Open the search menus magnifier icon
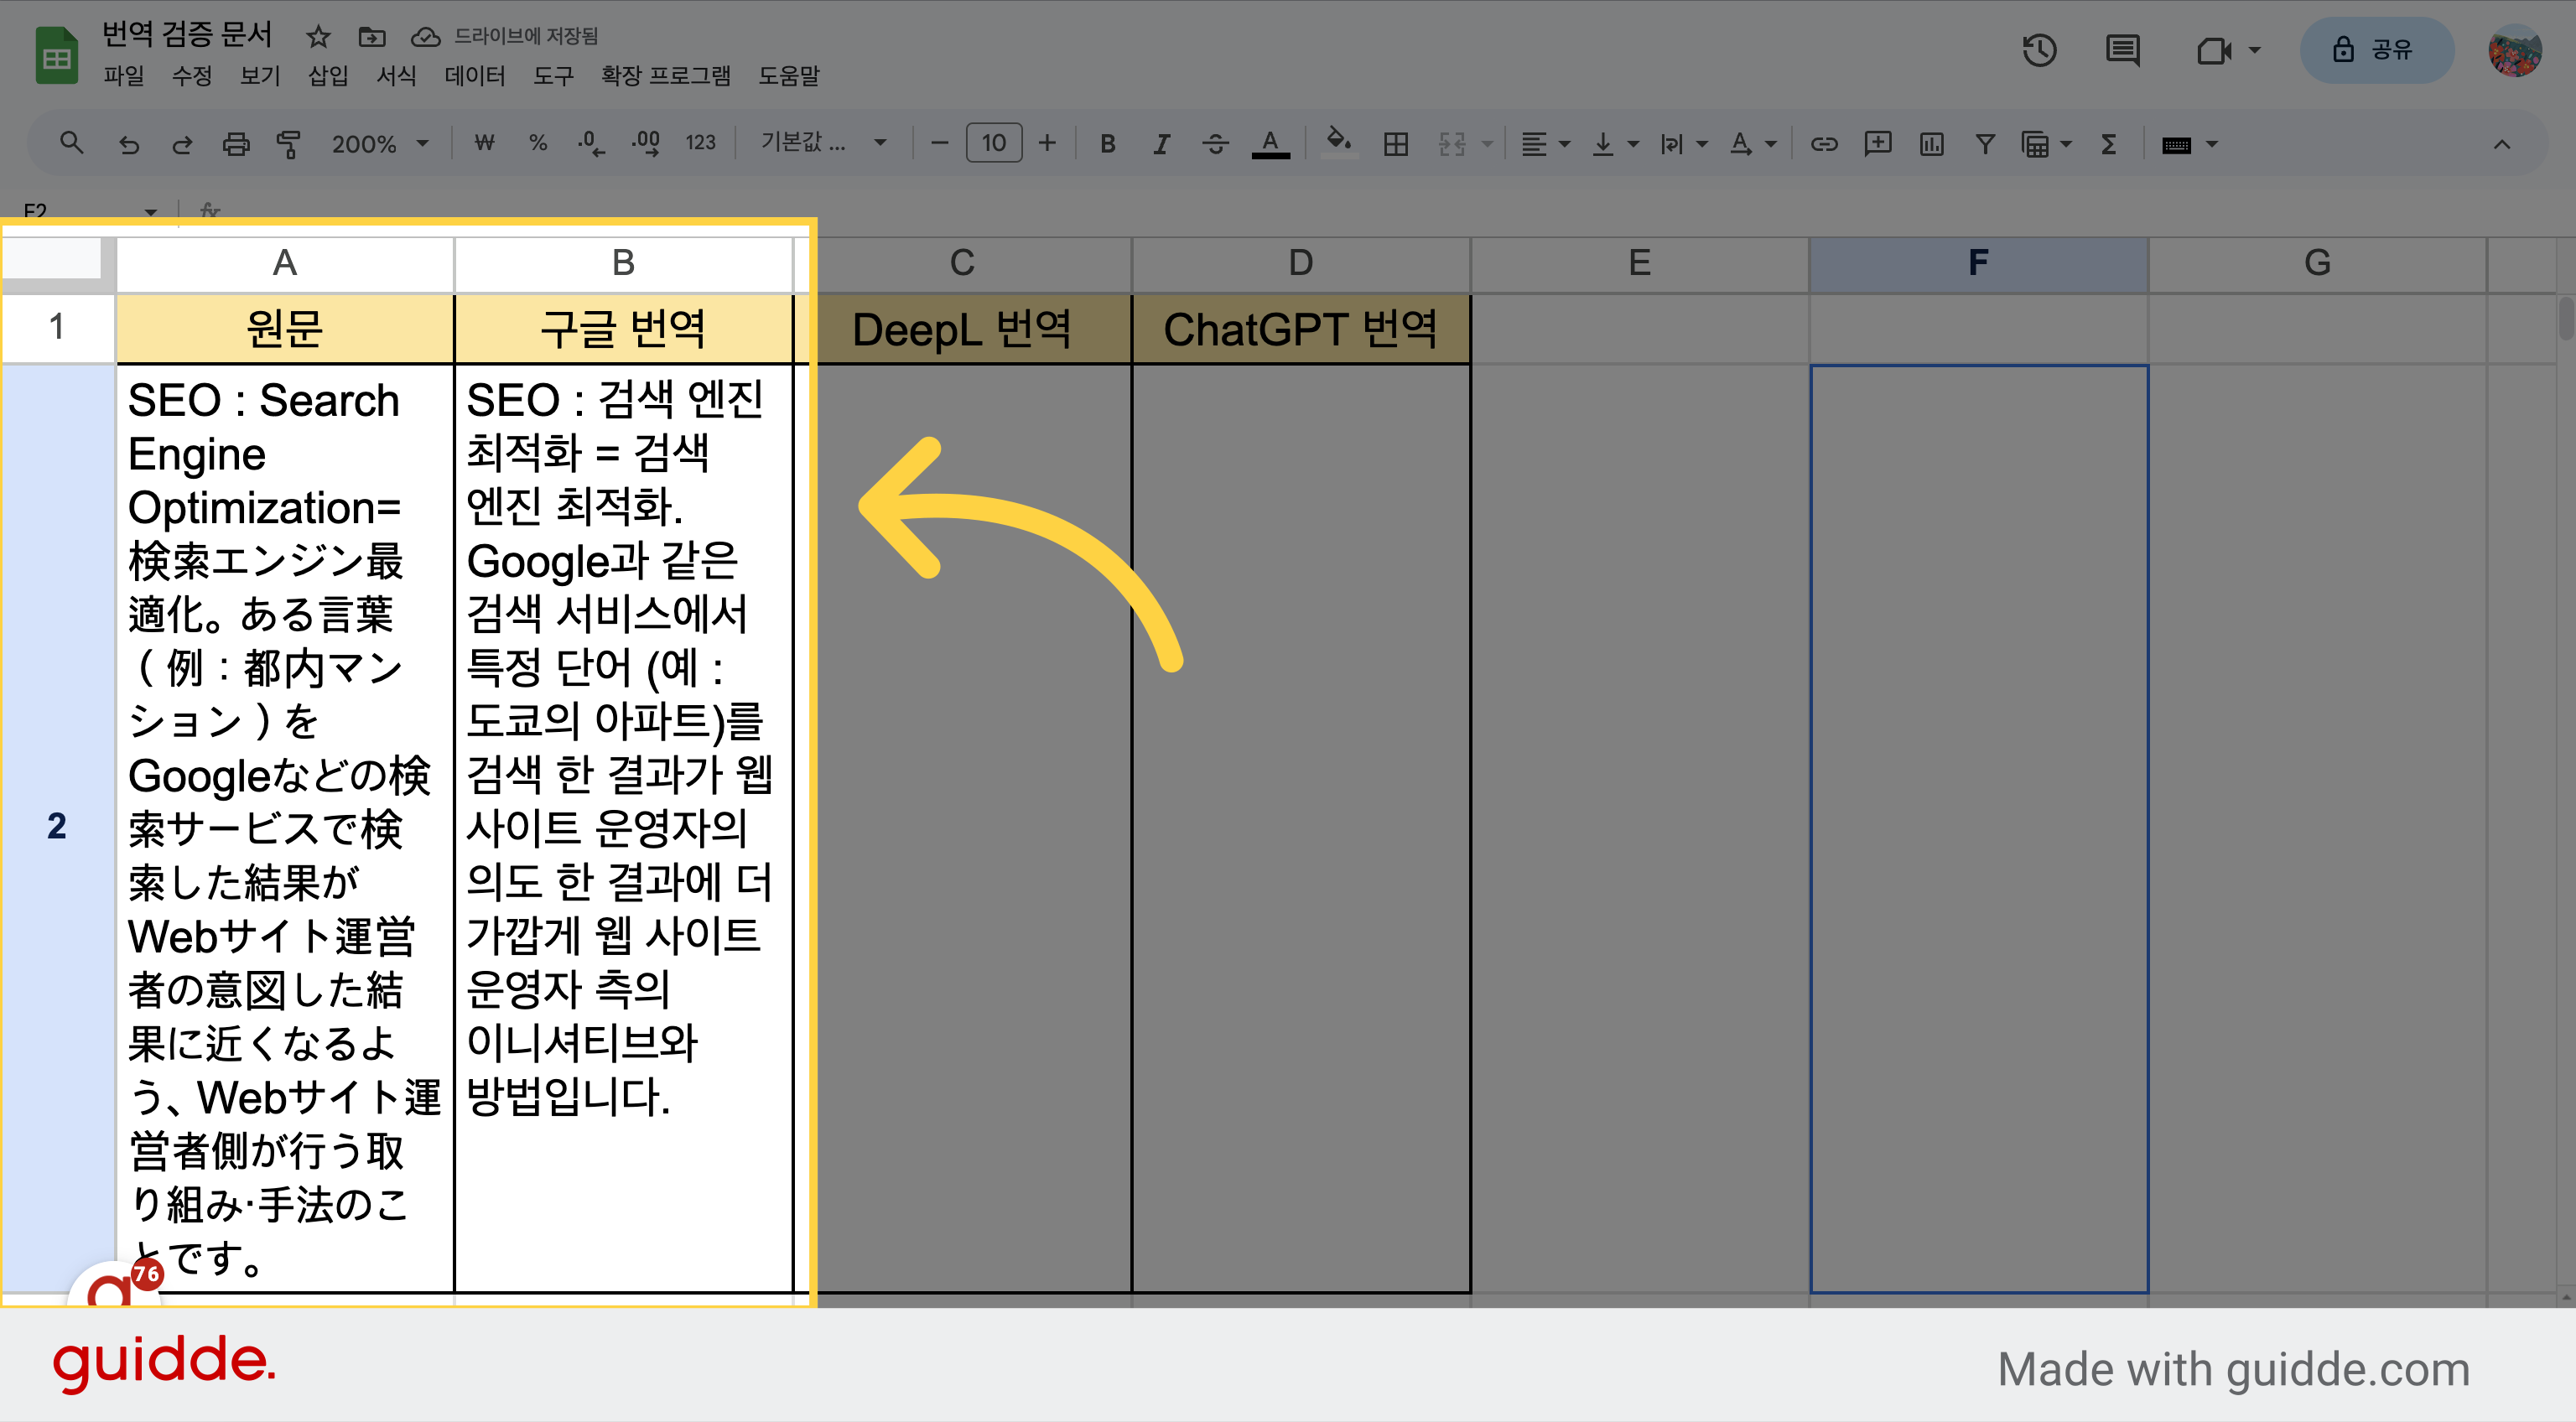The height and width of the screenshot is (1422, 2576). (x=71, y=143)
